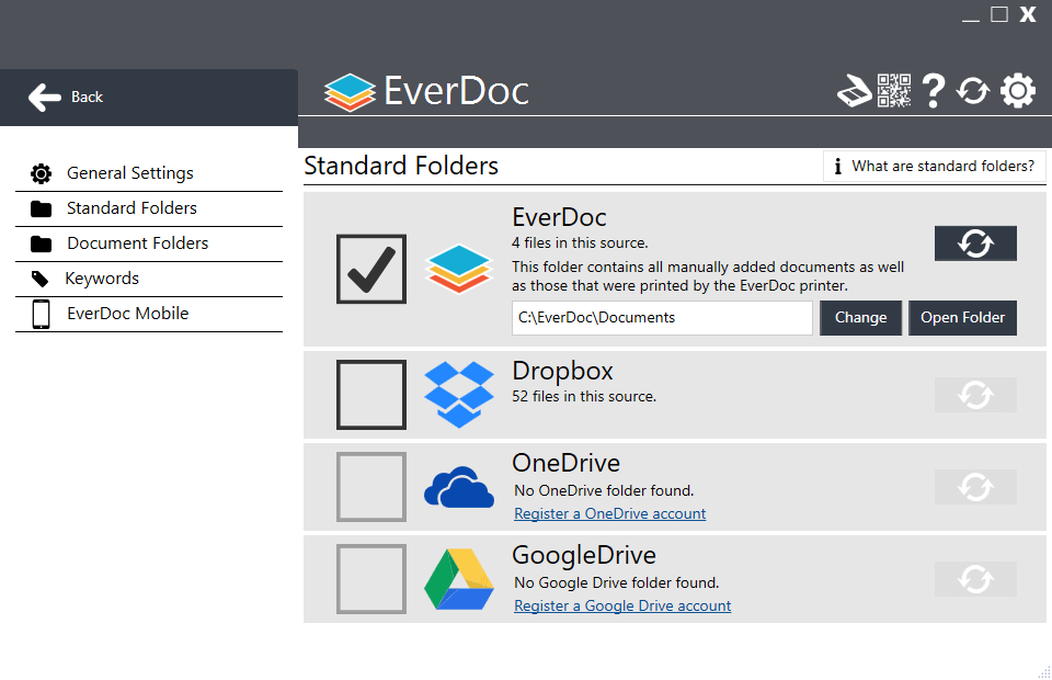This screenshot has width=1052, height=680.
Task: Click the Back arrow icon
Action: coord(45,97)
